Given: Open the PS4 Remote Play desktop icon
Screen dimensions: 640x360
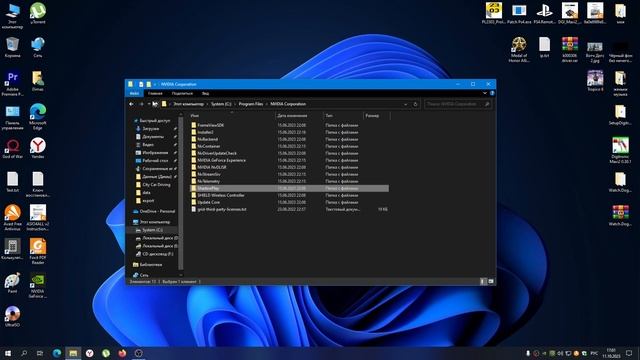Looking at the screenshot, I should [x=544, y=13].
